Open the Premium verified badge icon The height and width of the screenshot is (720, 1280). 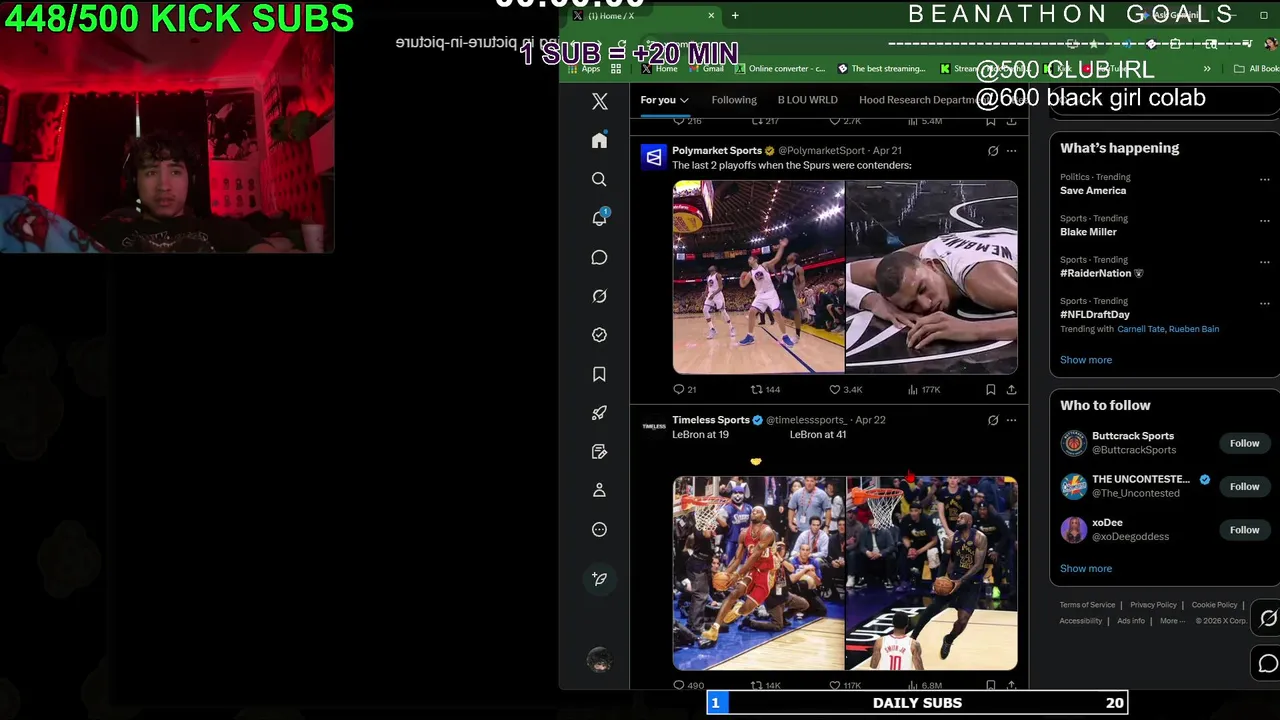[599, 335]
